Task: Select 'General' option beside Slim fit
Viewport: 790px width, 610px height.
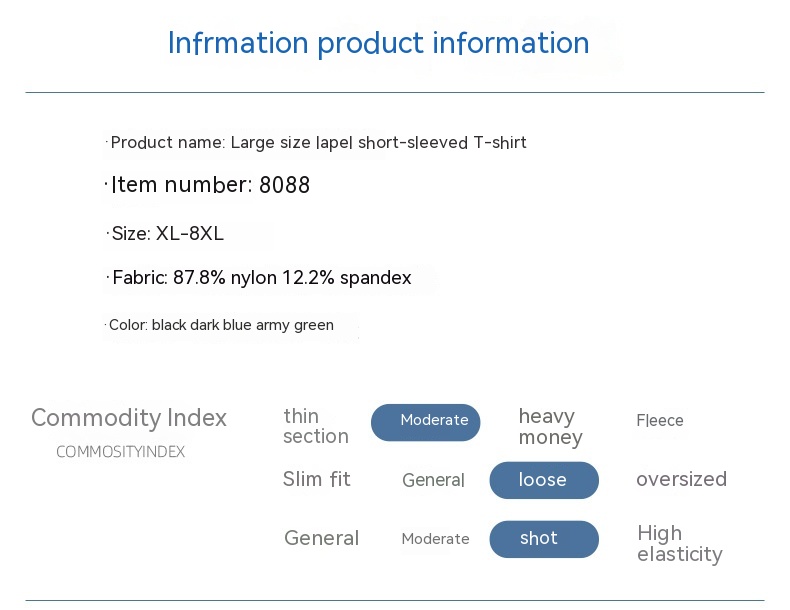Action: click(x=433, y=480)
